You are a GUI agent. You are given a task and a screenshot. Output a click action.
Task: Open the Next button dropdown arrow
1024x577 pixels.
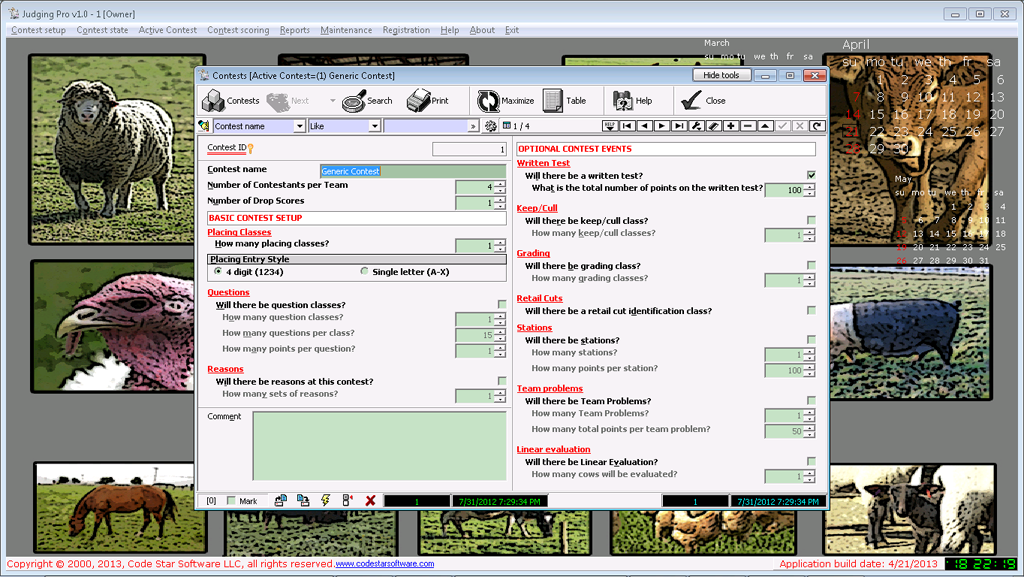[x=333, y=101]
